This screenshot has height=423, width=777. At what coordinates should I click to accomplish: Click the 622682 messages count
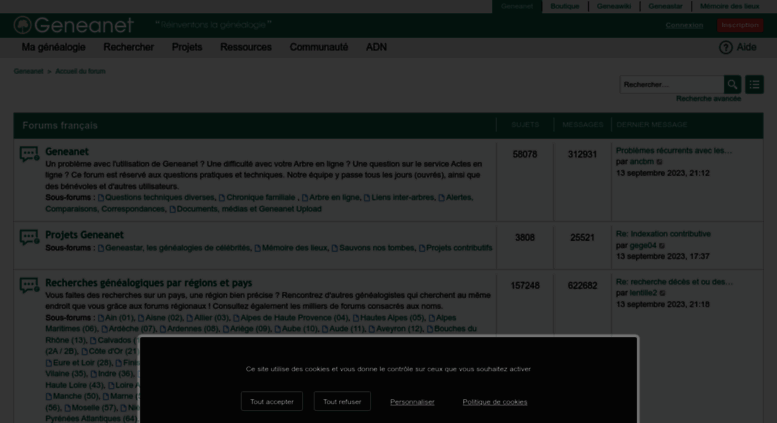click(x=582, y=286)
